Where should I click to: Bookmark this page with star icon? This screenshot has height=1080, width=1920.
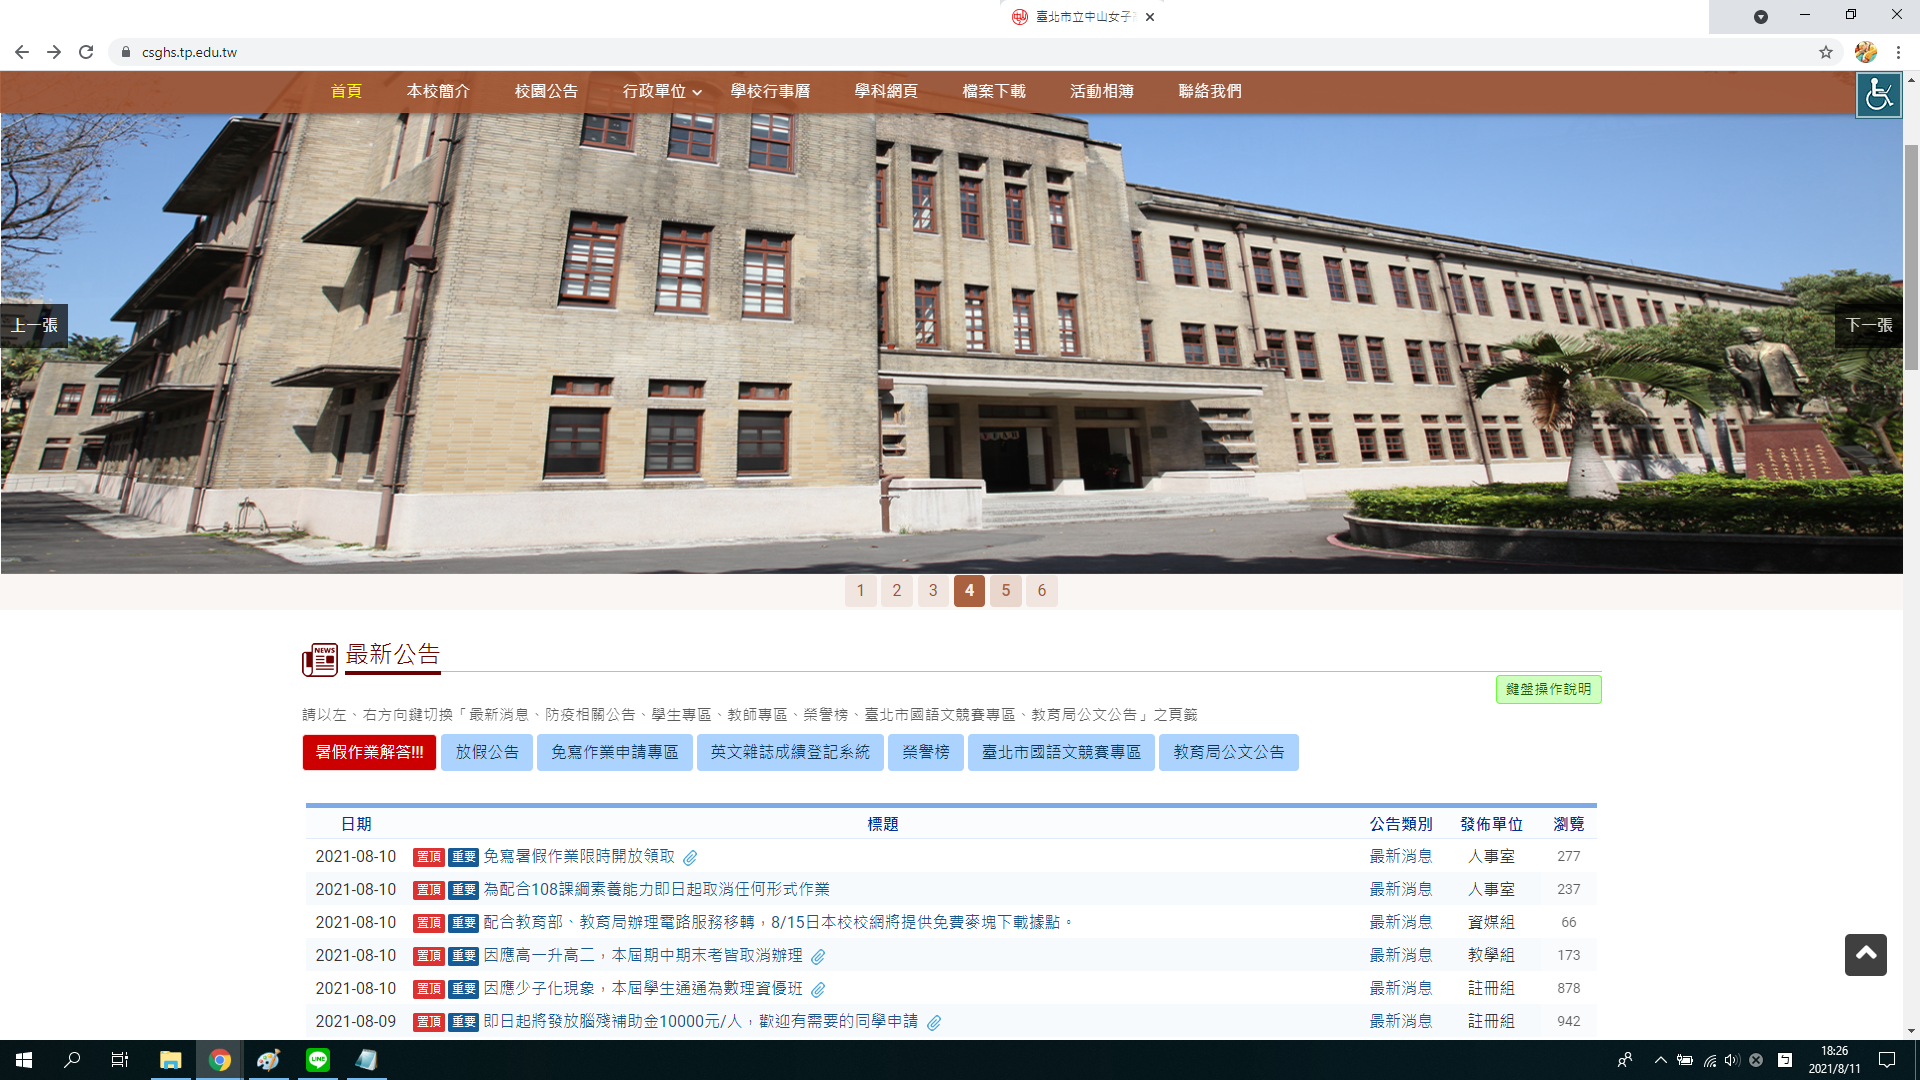[x=1826, y=52]
